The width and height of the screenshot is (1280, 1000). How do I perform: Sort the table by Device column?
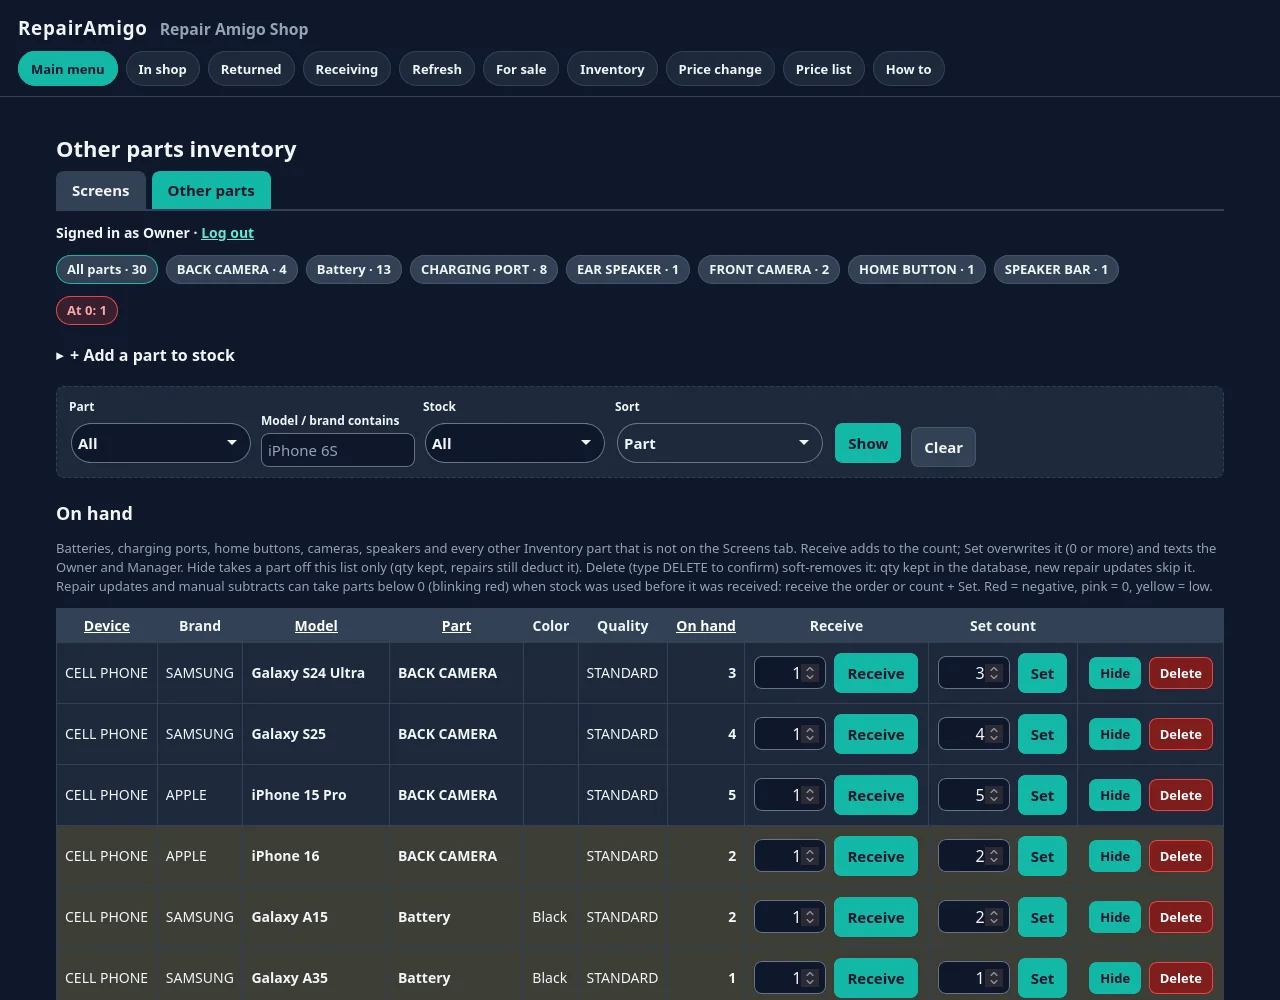click(107, 626)
